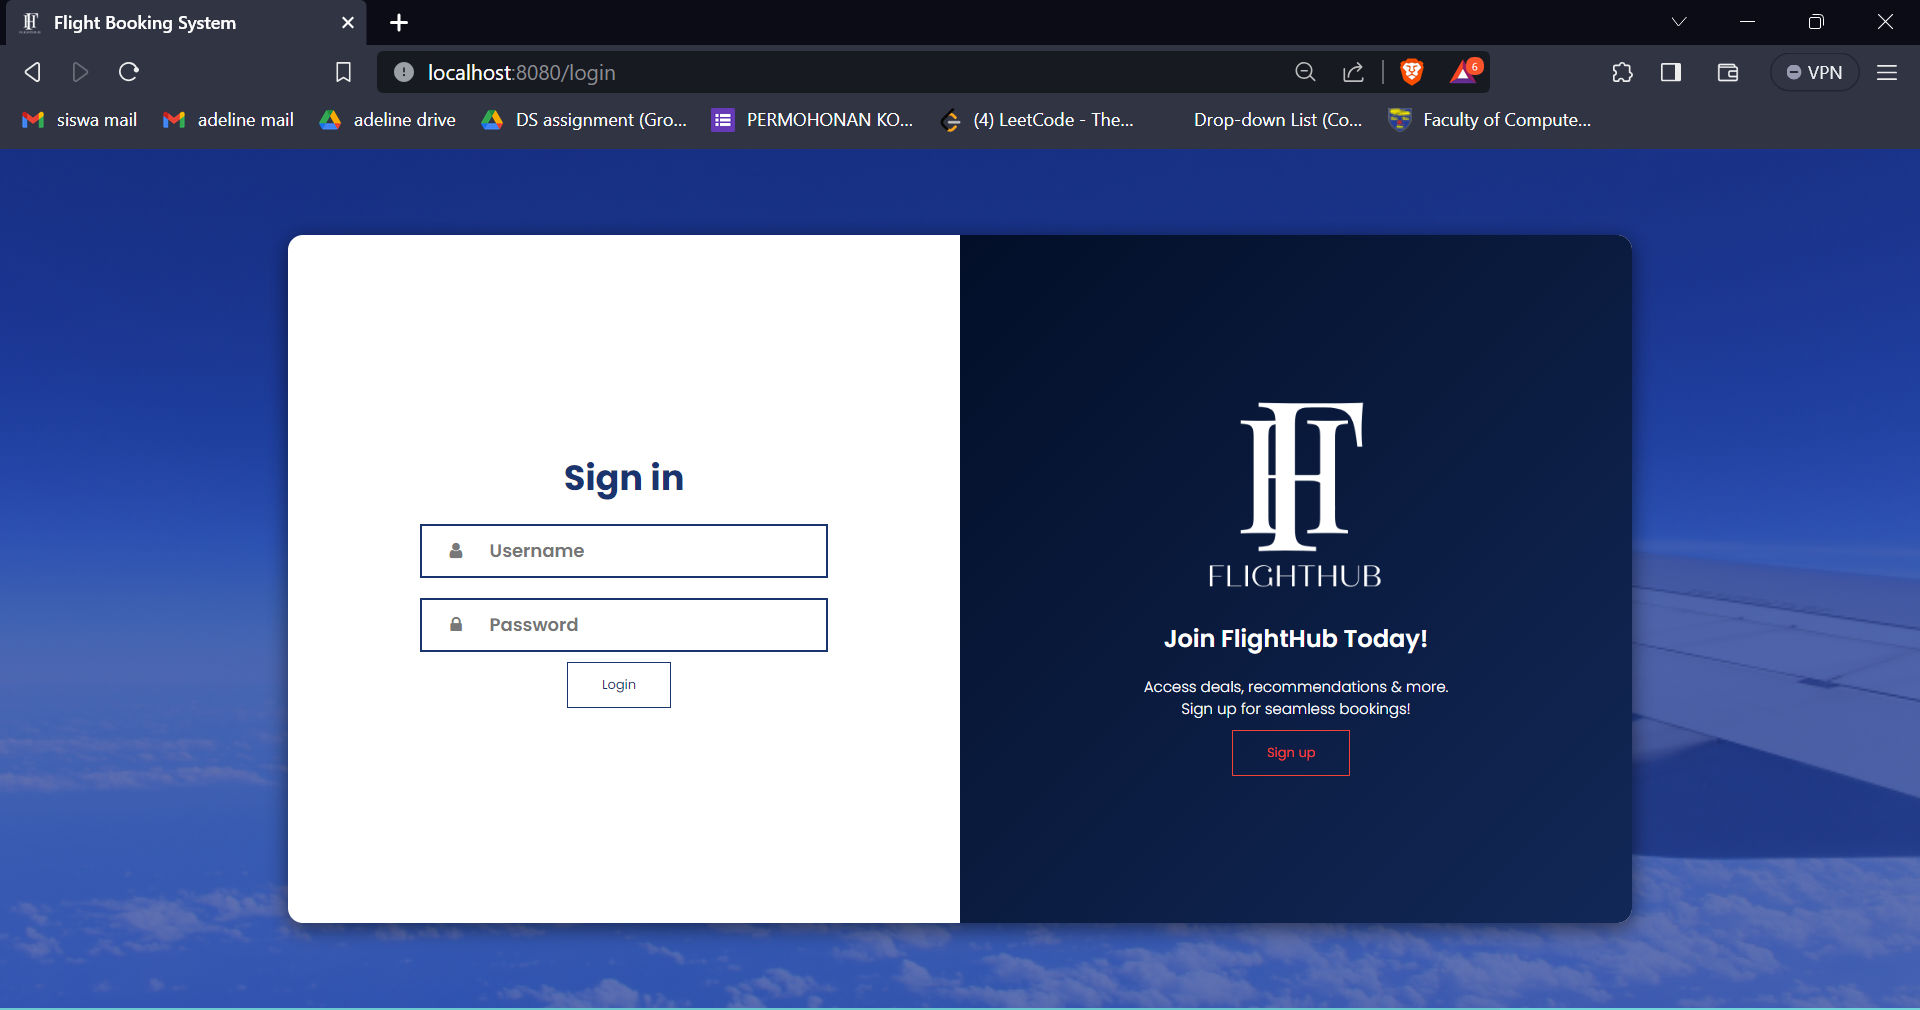Focus the Password input field
1920x1010 pixels.
624,625
